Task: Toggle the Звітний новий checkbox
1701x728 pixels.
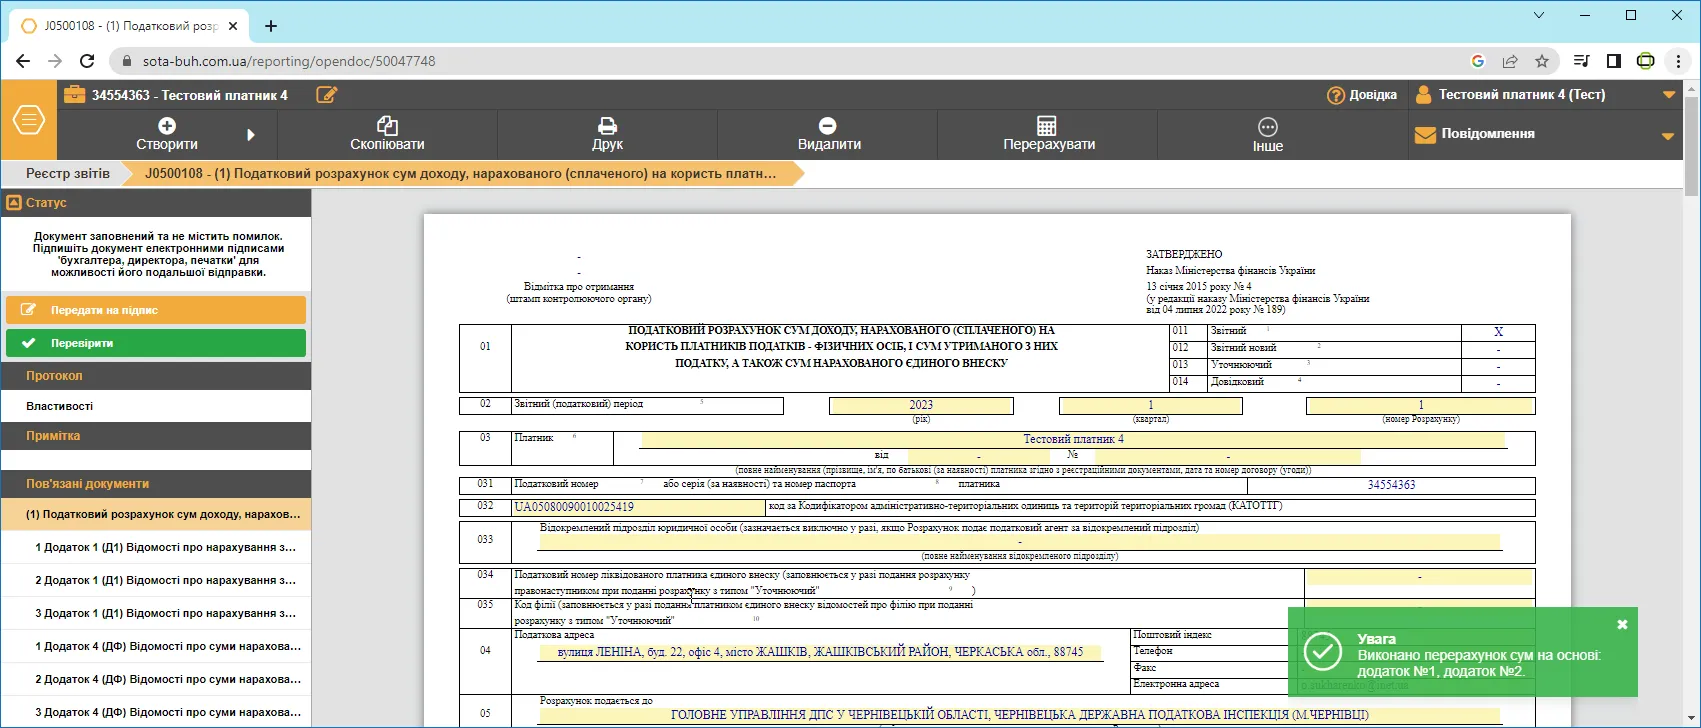Action: click(1498, 349)
